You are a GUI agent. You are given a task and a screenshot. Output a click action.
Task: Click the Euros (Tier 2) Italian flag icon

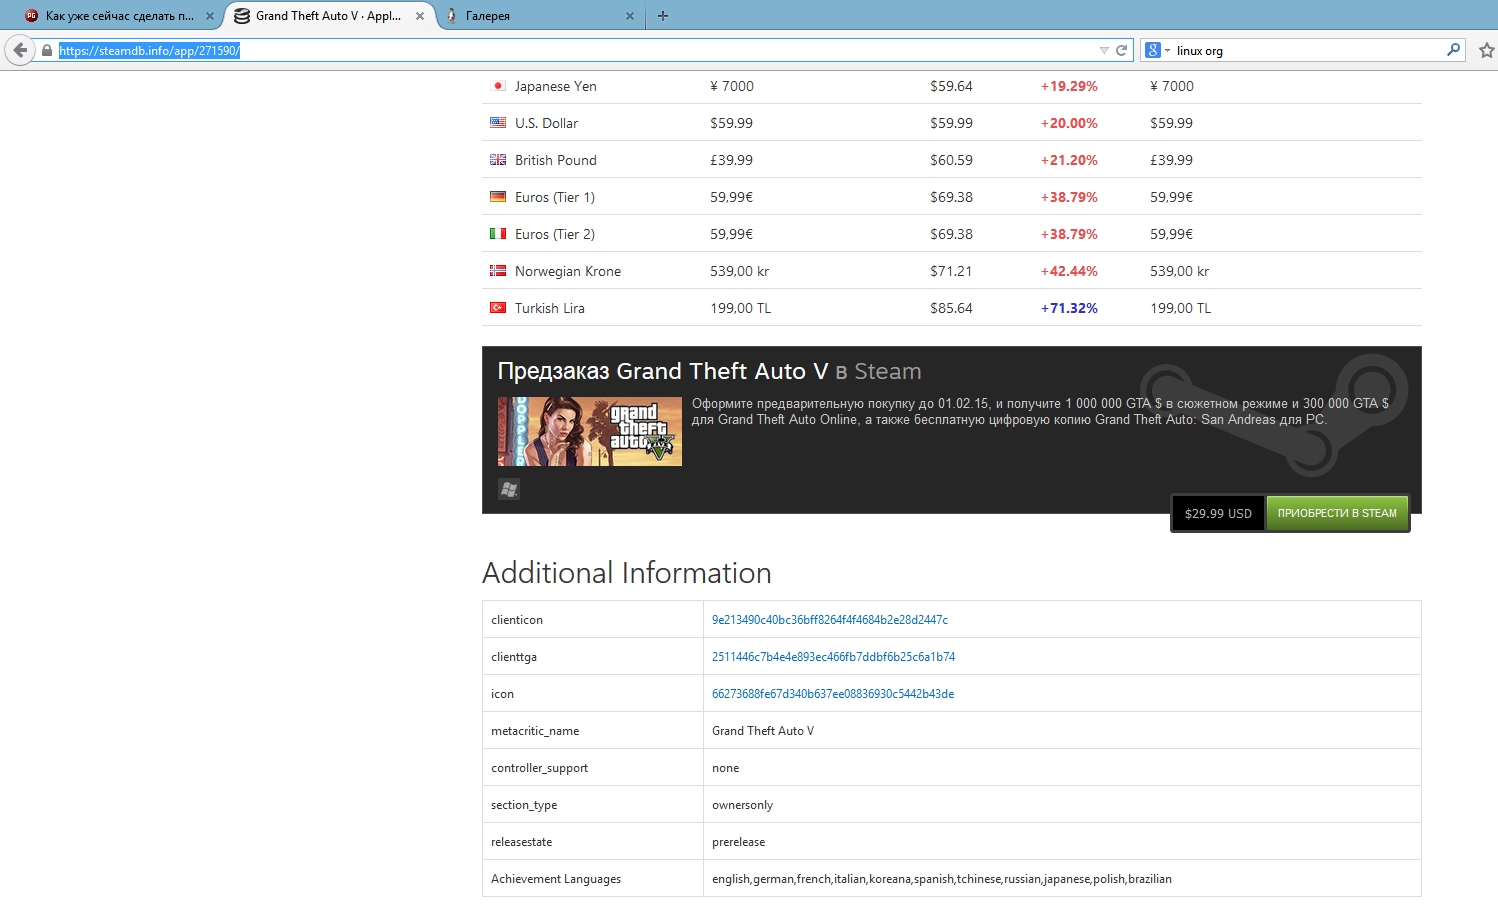(498, 234)
